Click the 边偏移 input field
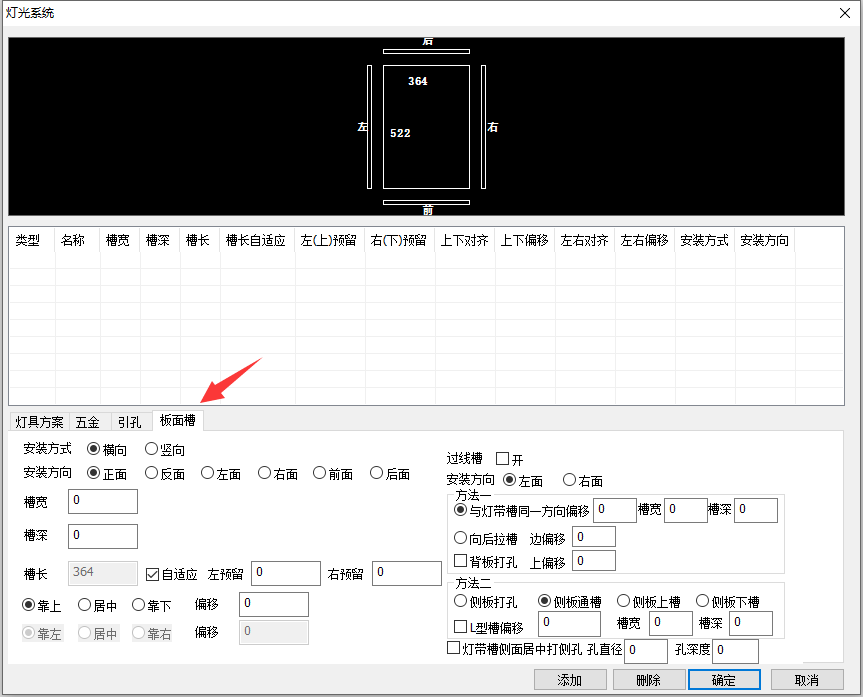 (594, 537)
